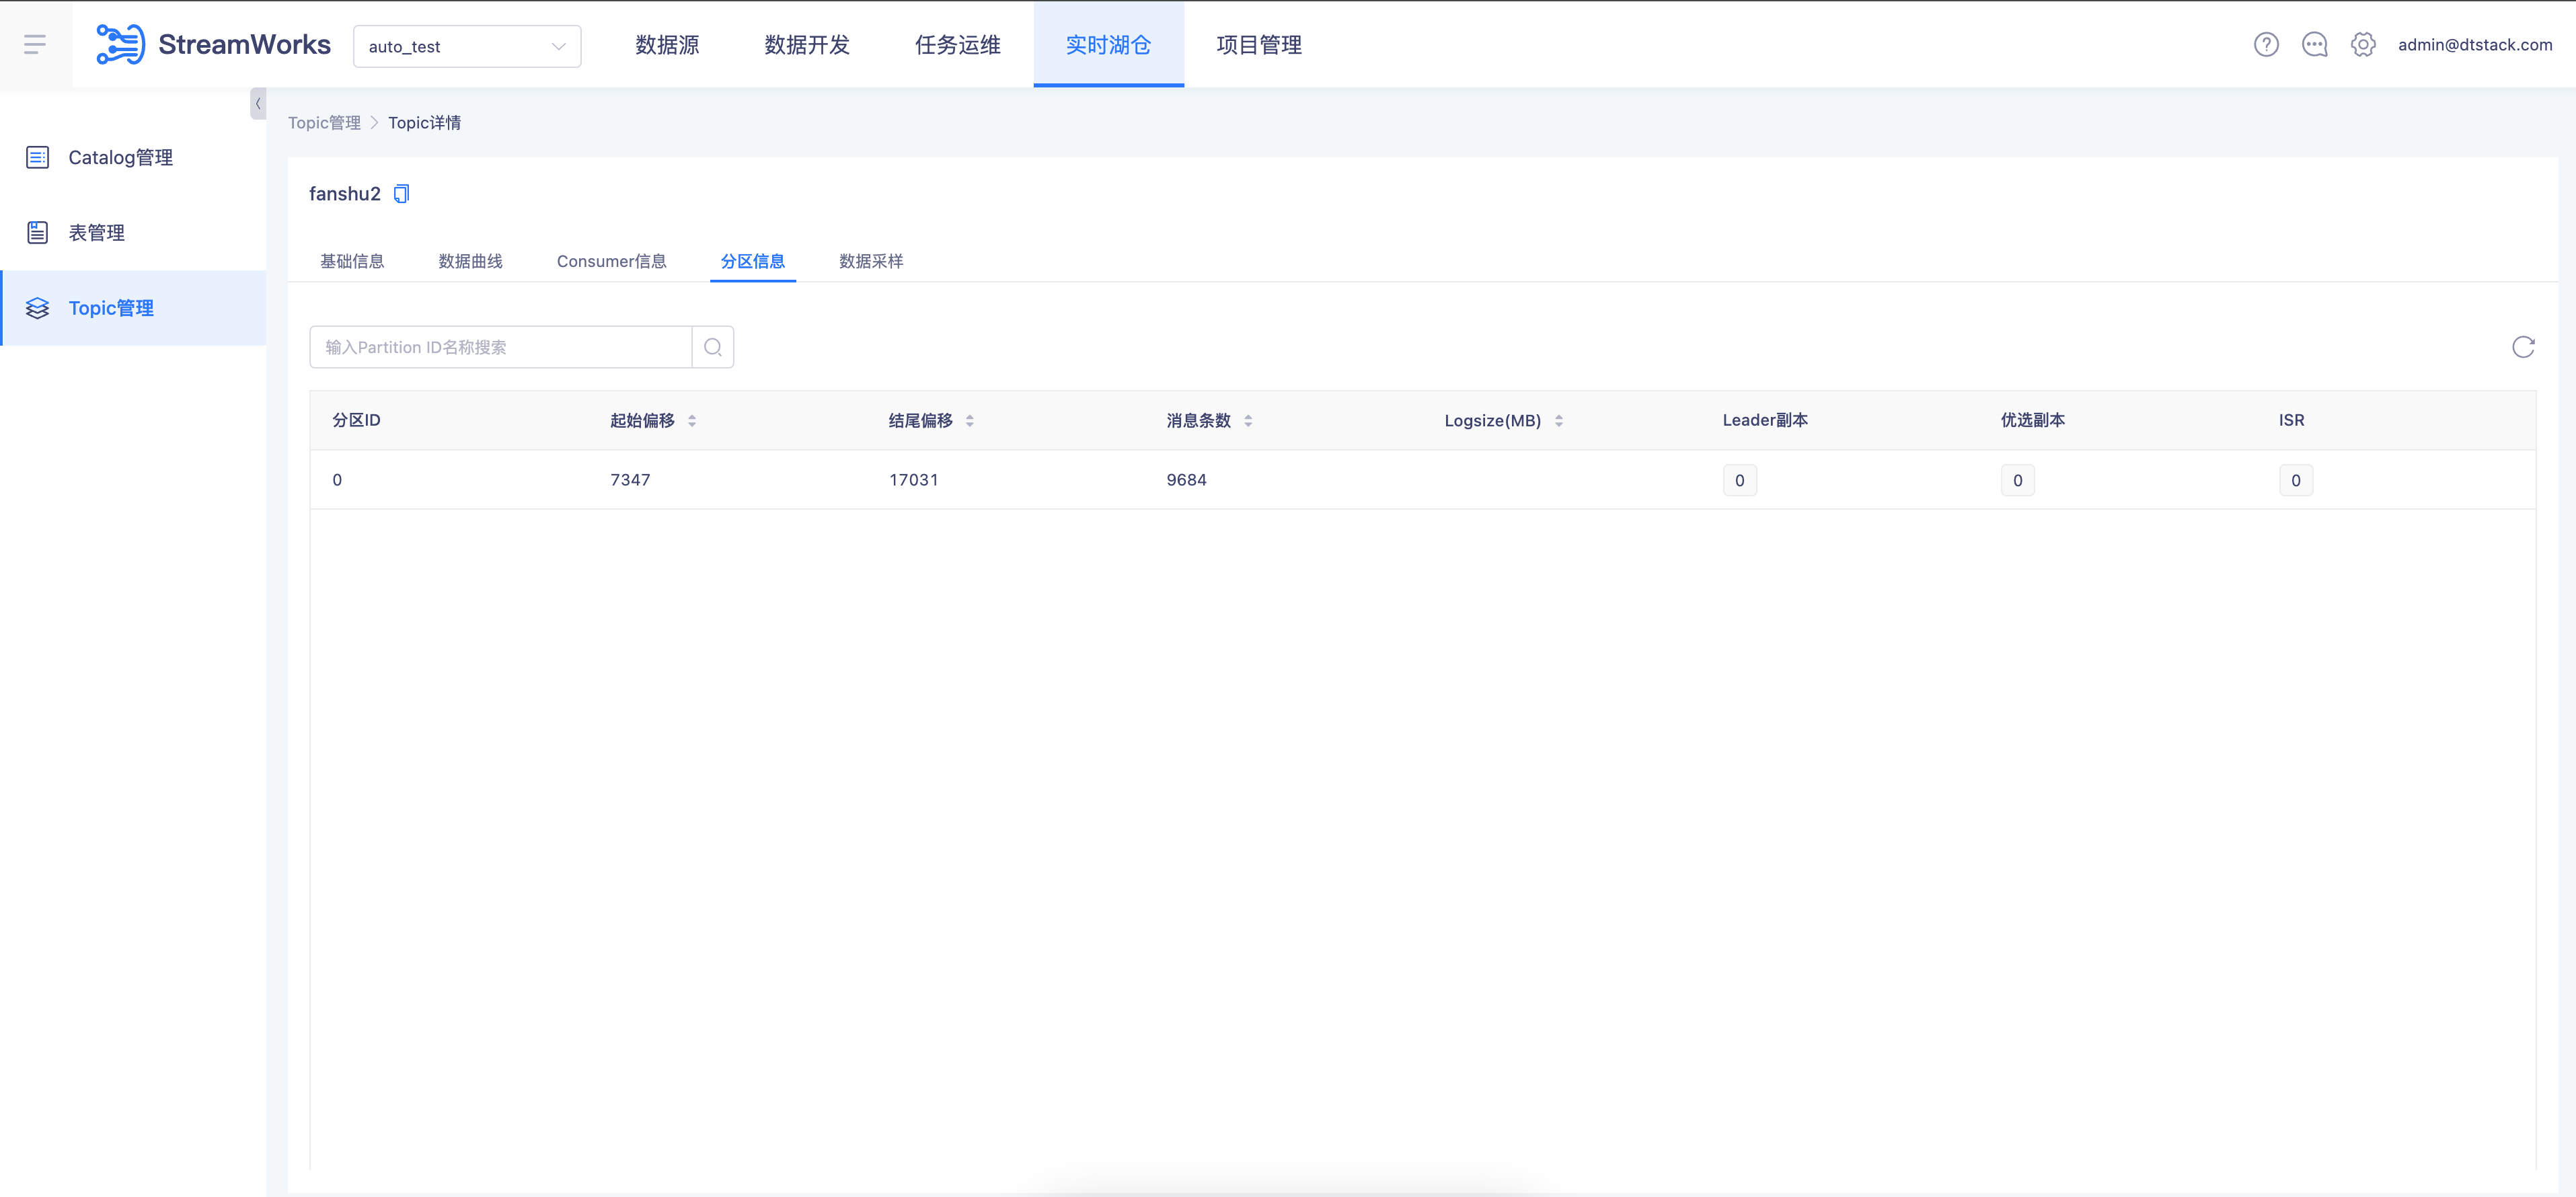Switch to Consumer信息 tab
Image resolution: width=2576 pixels, height=1197 pixels.
click(612, 262)
